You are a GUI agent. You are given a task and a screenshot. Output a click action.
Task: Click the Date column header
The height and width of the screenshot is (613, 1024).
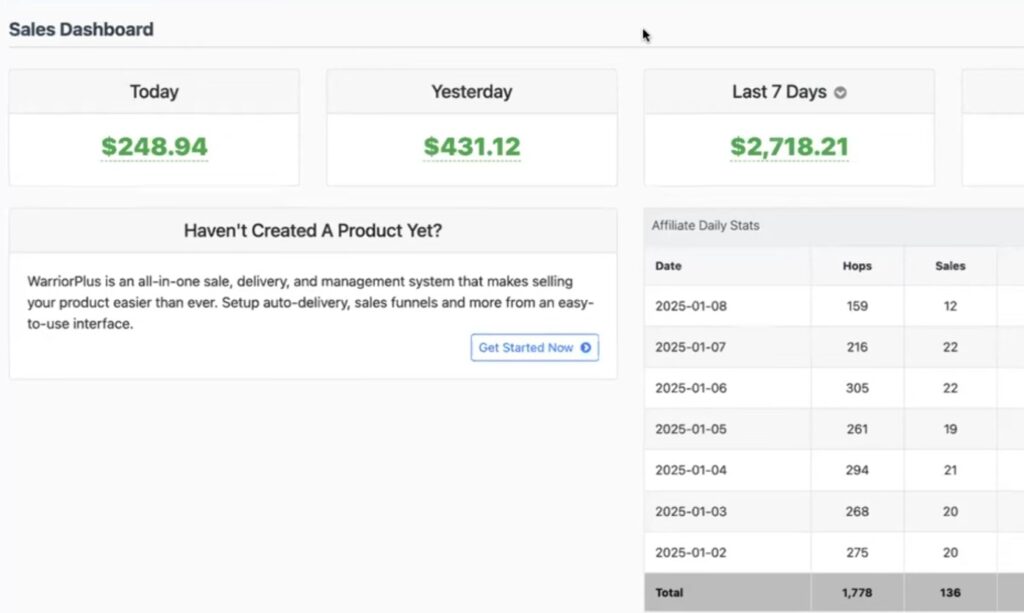(669, 266)
